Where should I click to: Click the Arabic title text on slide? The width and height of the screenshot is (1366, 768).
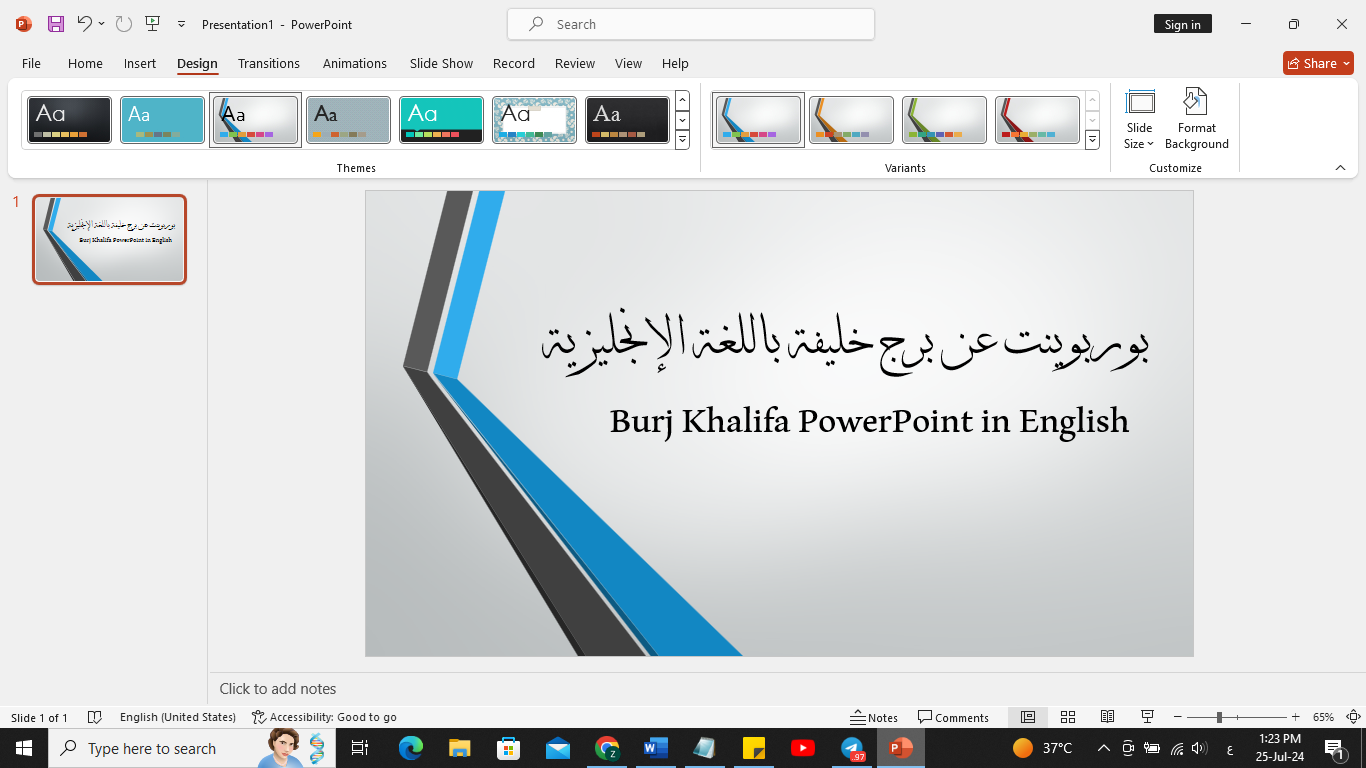click(845, 342)
